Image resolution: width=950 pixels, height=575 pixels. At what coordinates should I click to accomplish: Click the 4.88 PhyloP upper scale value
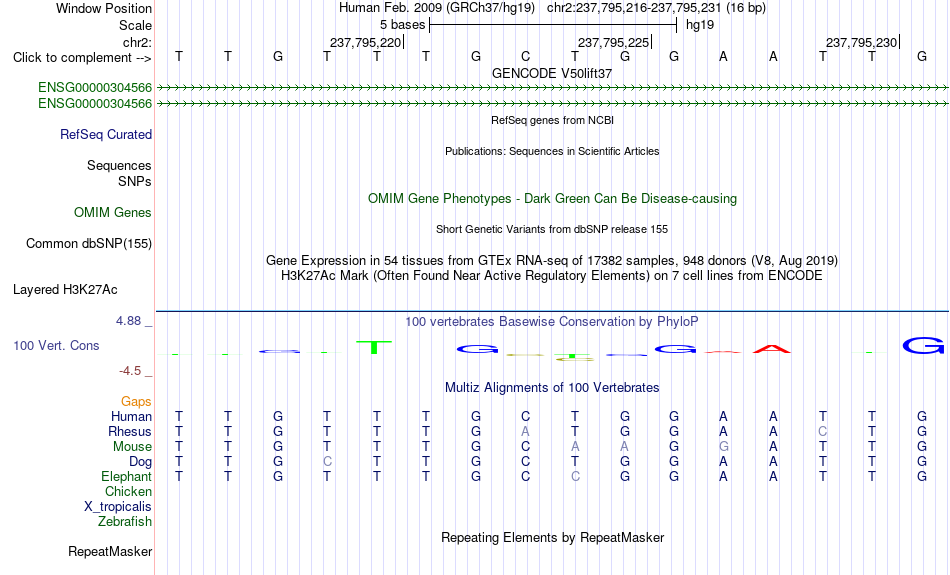click(x=129, y=321)
